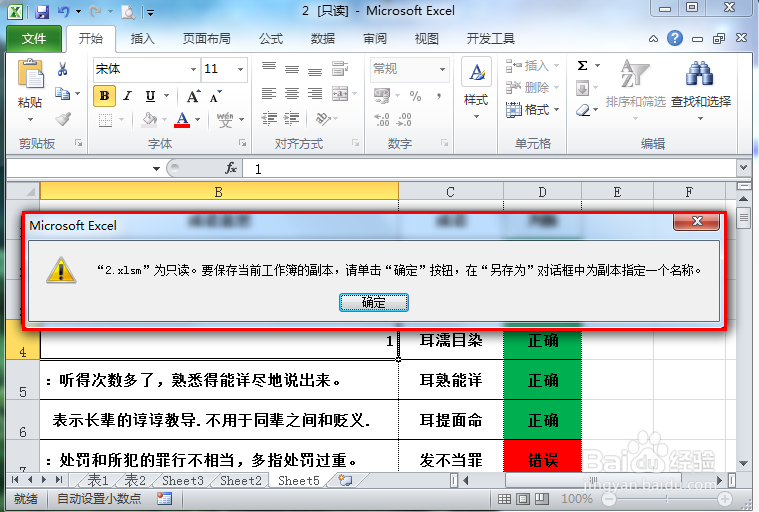Click the Cut scissors icon
This screenshot has height=512, width=759.
pos(62,69)
